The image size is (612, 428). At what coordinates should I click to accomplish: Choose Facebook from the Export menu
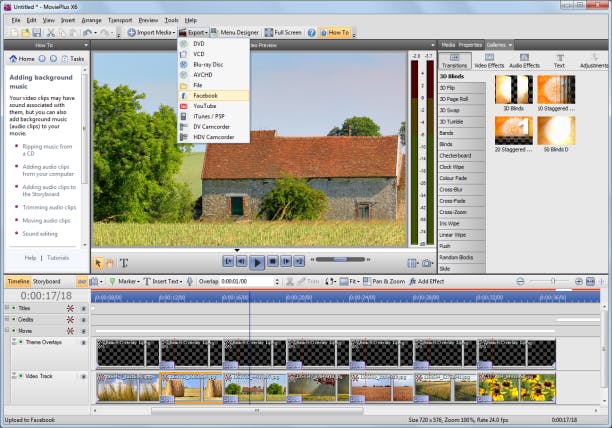(x=206, y=95)
